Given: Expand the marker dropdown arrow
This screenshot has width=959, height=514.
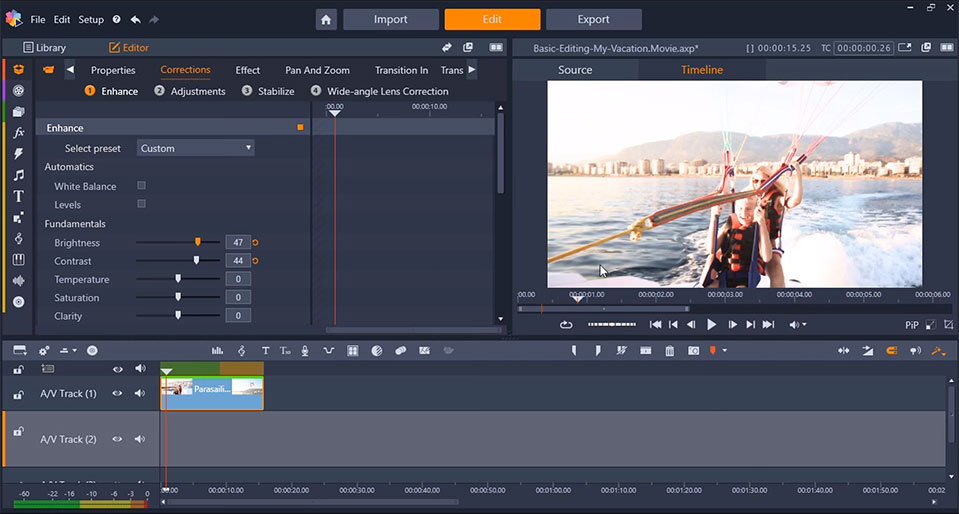Looking at the screenshot, I should [725, 351].
